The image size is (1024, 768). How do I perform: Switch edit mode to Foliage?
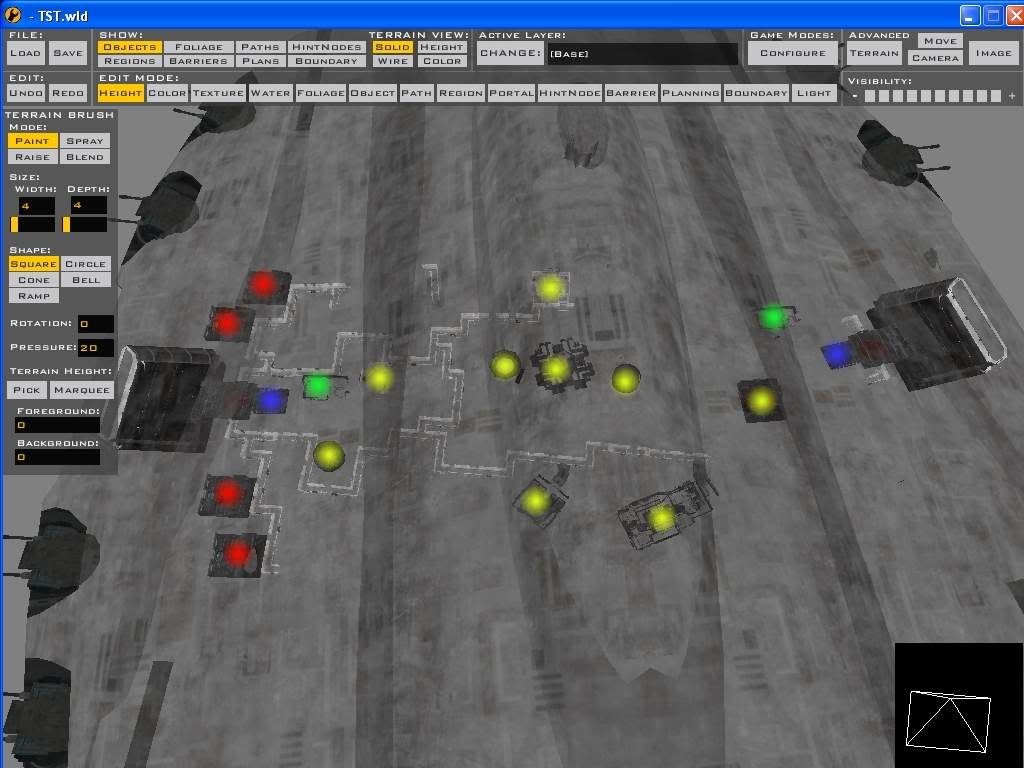pyautogui.click(x=321, y=93)
